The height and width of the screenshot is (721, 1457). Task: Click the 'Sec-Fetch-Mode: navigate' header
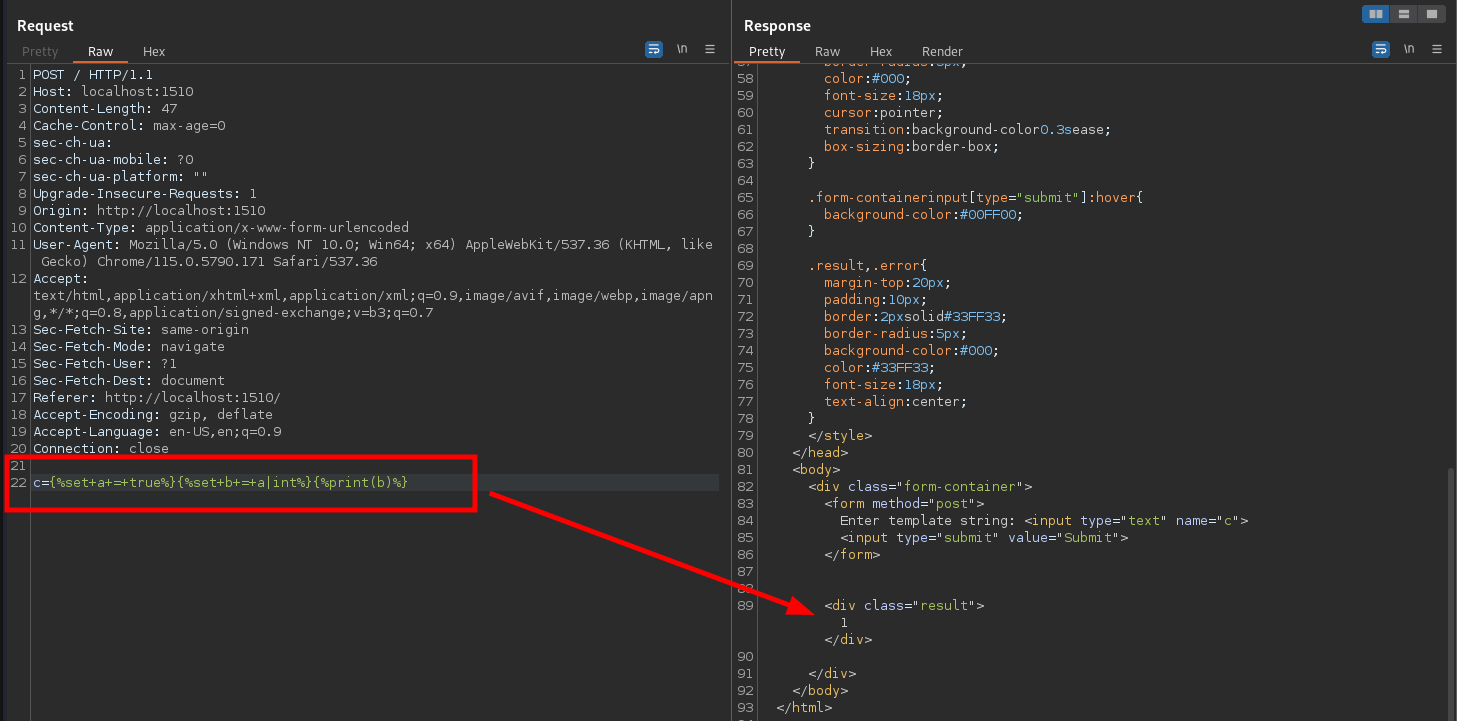point(129,346)
